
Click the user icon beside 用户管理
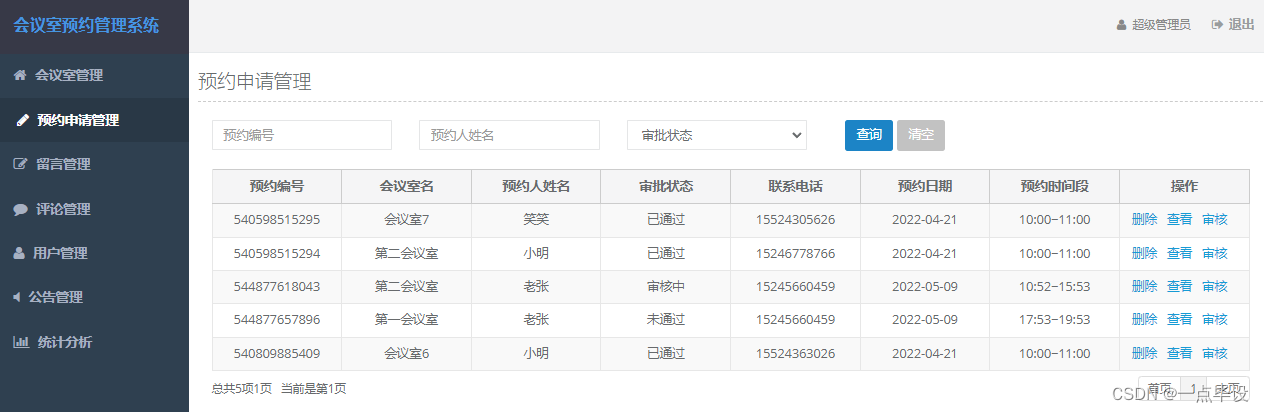[x=19, y=254]
